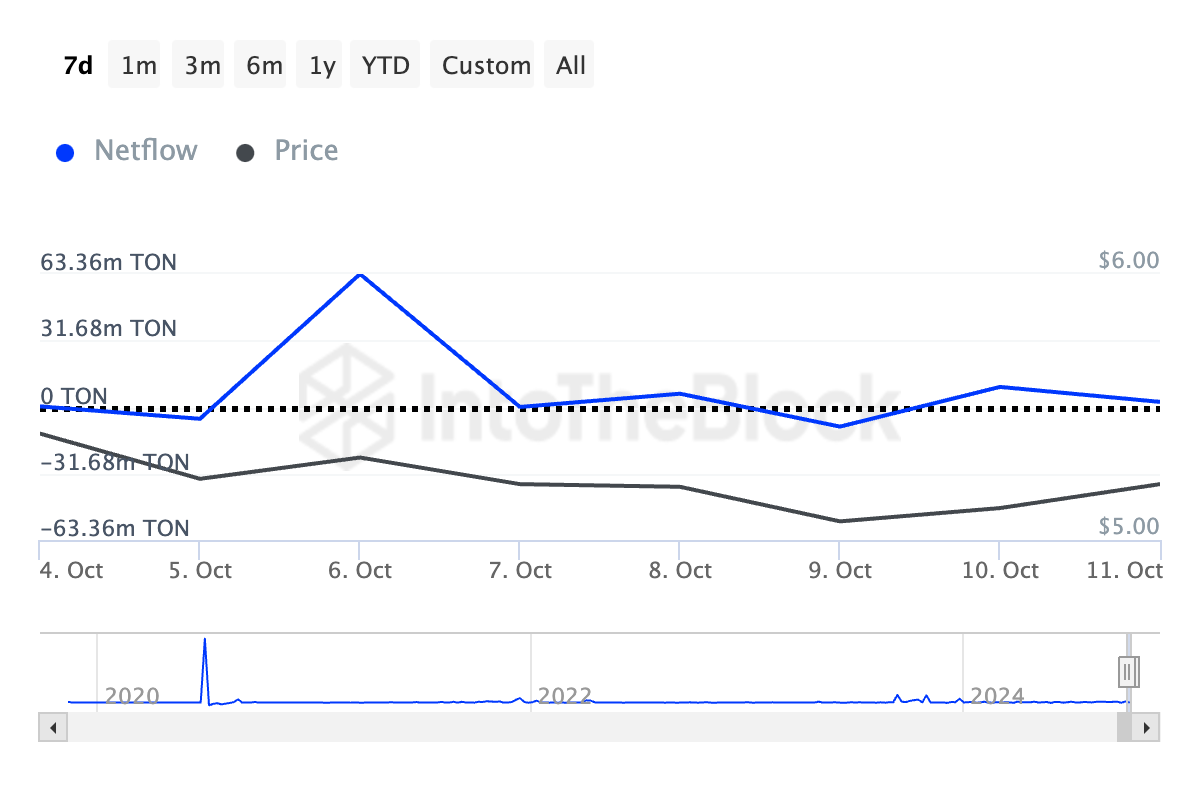Click the 2022 marker in navigator
The height and width of the screenshot is (800, 1200).
pyautogui.click(x=564, y=695)
